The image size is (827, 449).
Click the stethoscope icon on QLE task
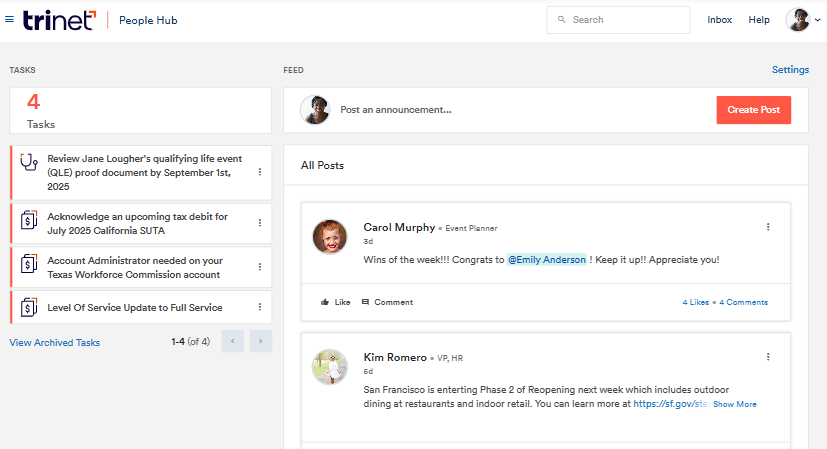click(x=29, y=162)
